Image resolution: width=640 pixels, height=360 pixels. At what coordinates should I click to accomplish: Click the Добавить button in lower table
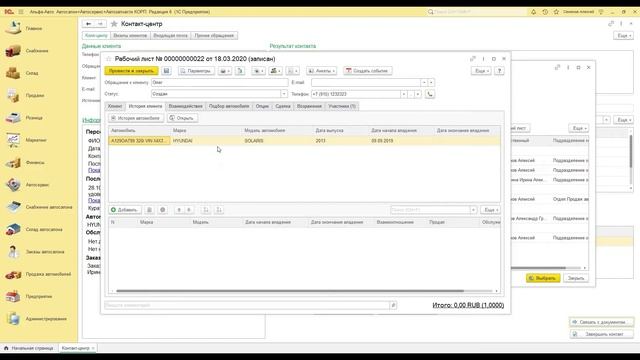124,210
